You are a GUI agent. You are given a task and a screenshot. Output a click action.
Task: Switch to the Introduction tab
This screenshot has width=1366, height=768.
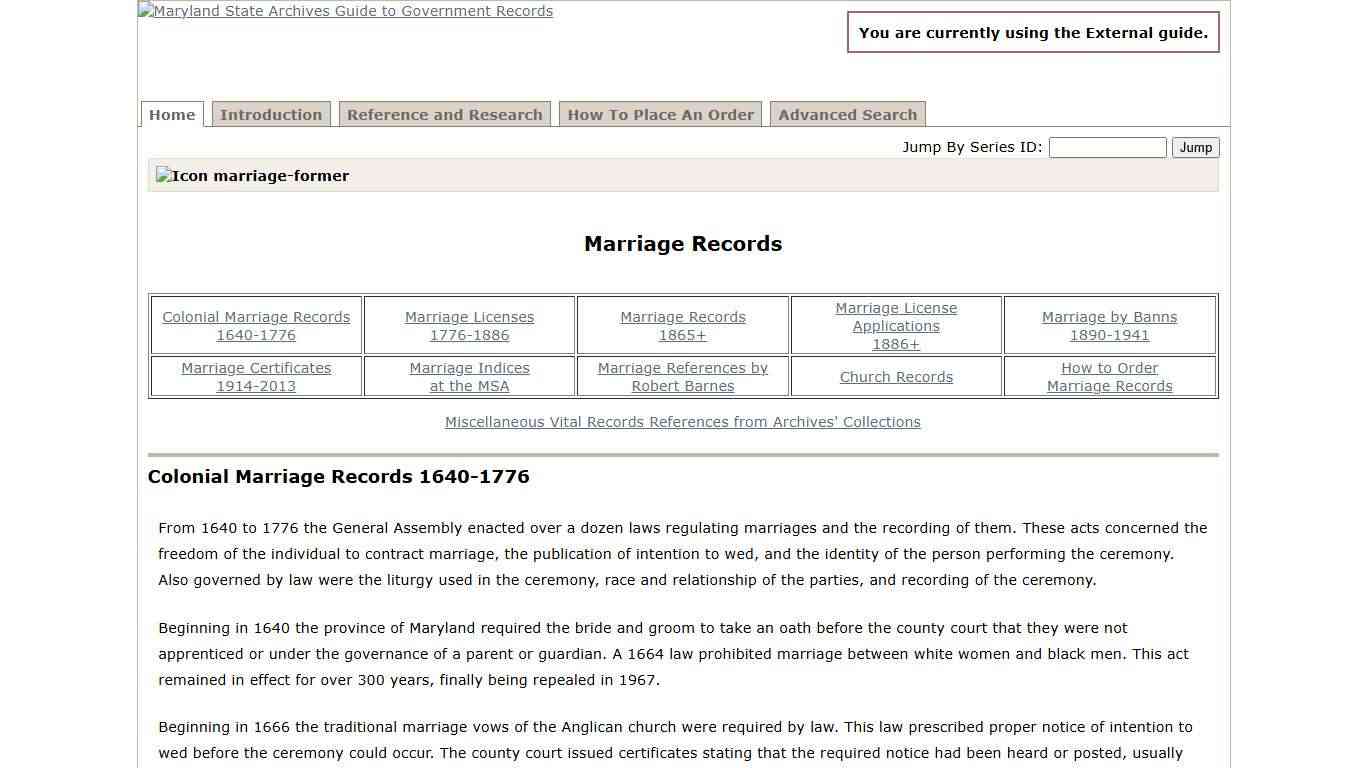[x=271, y=114]
